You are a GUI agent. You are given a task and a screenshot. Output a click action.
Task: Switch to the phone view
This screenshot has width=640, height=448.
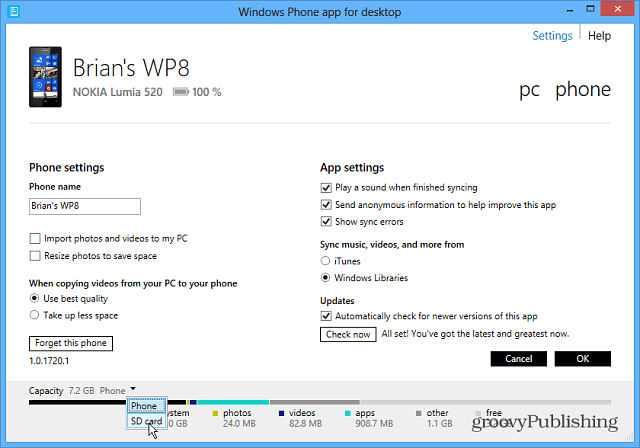583,89
